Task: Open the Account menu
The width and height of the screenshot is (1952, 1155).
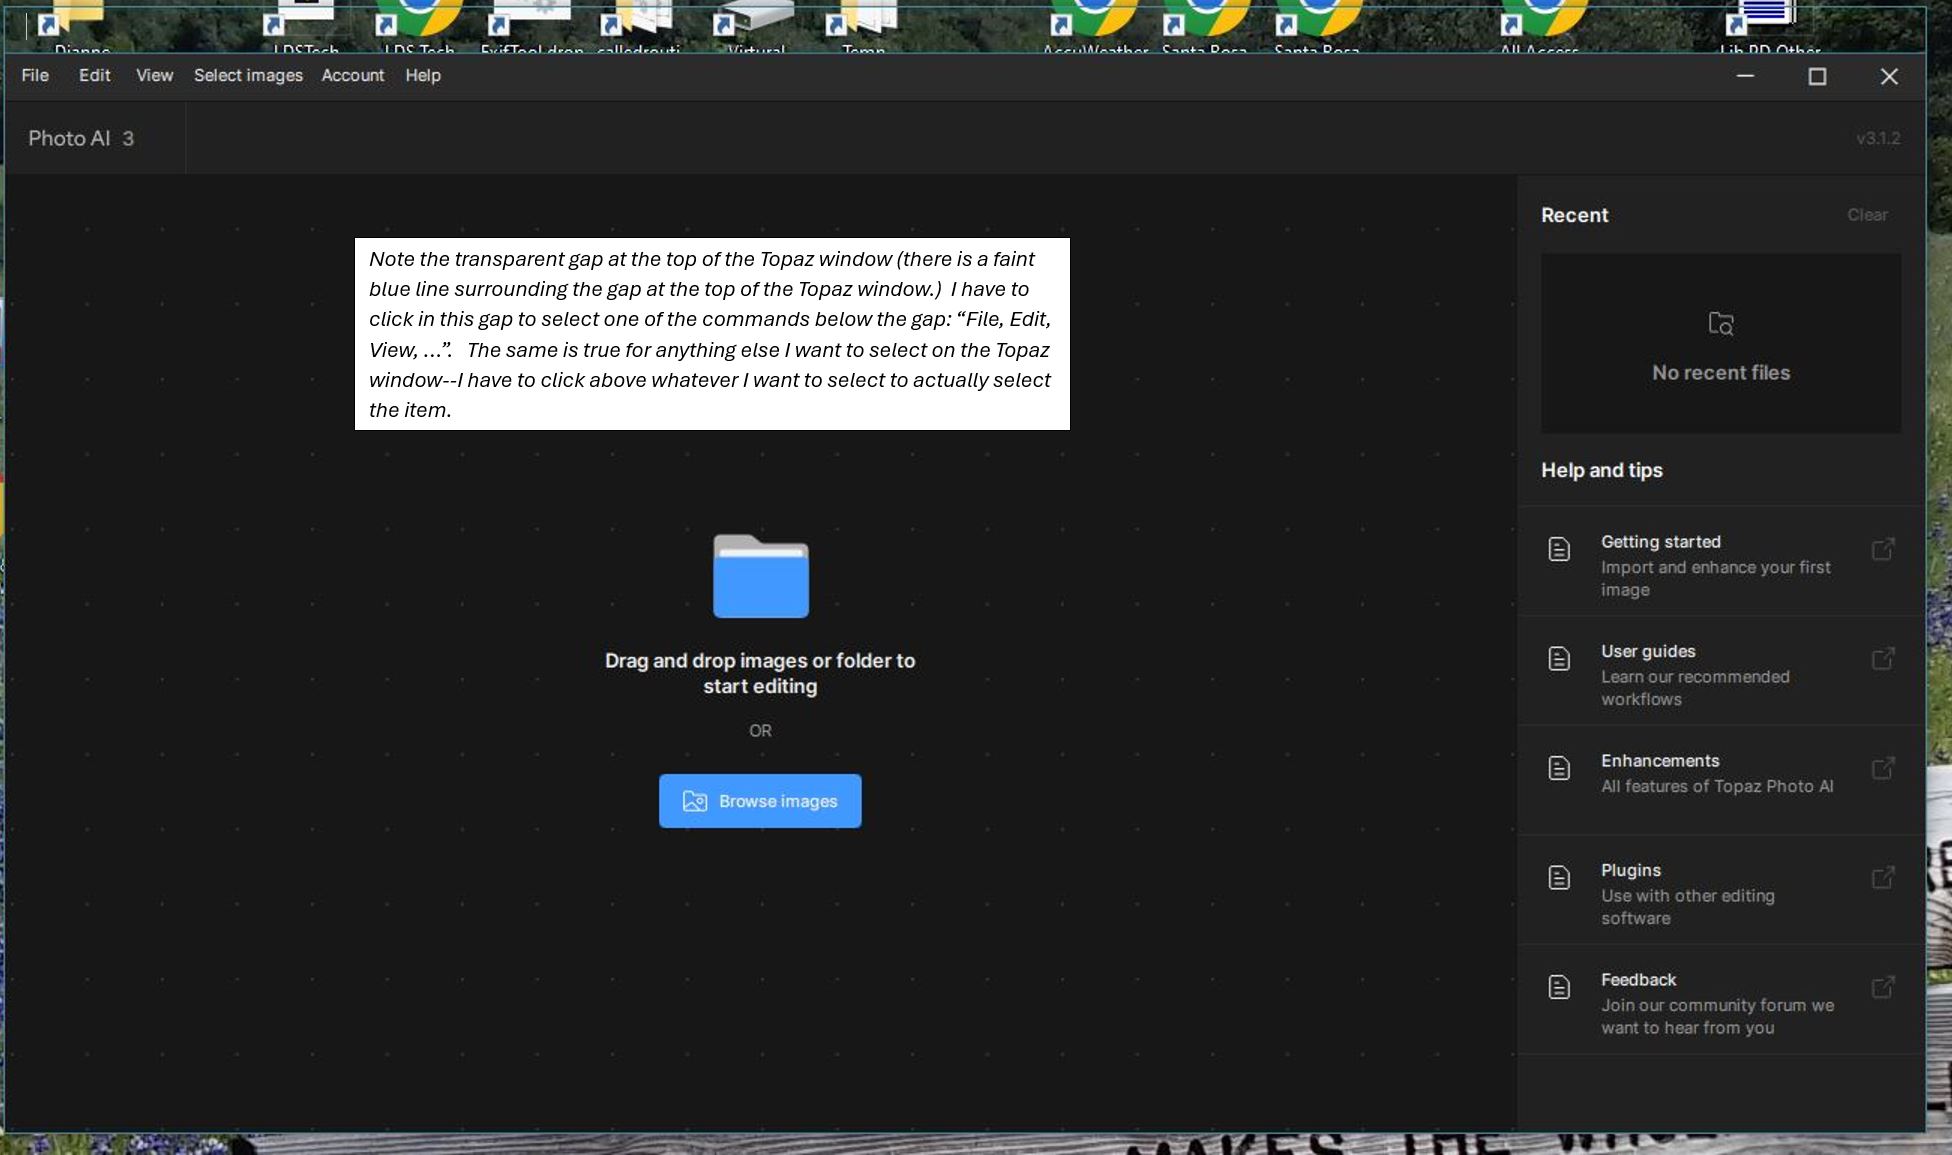Action: click(x=352, y=76)
